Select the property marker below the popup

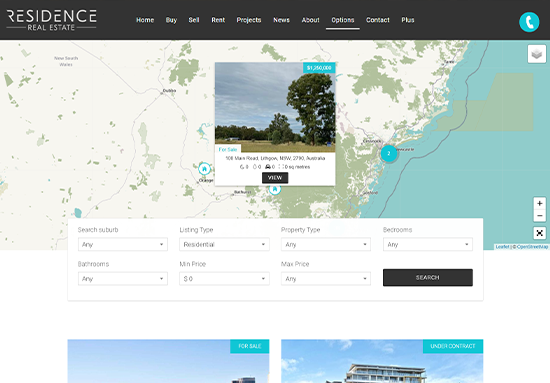coord(275,190)
